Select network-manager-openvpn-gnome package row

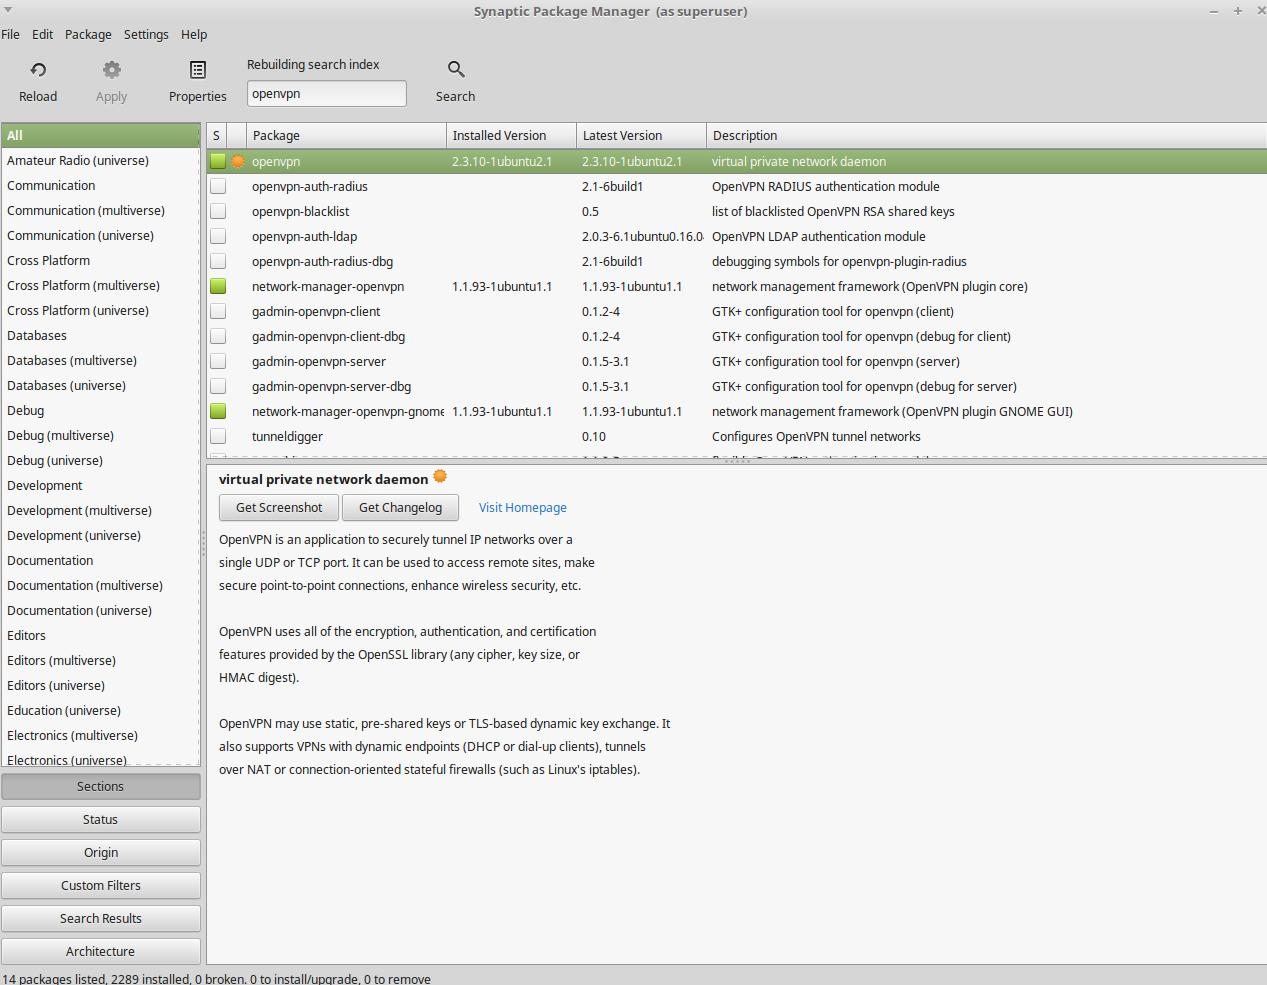point(737,411)
